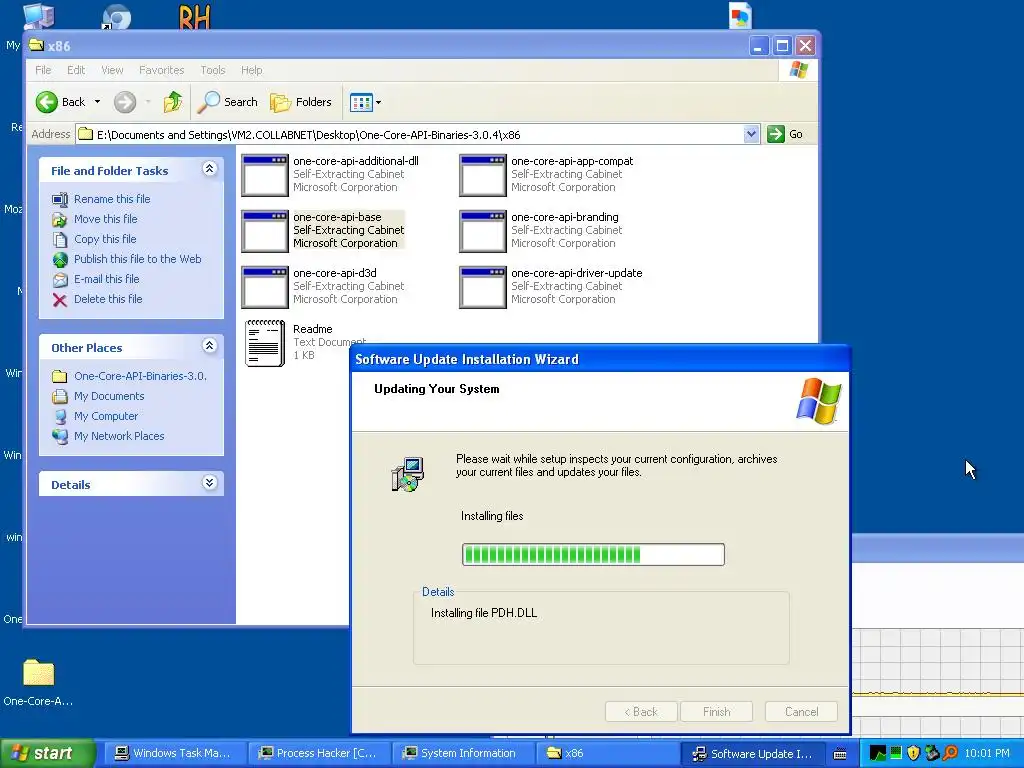Screen dimensions: 1024x768
Task: Select one-core-api-branding file icon
Action: [483, 231]
